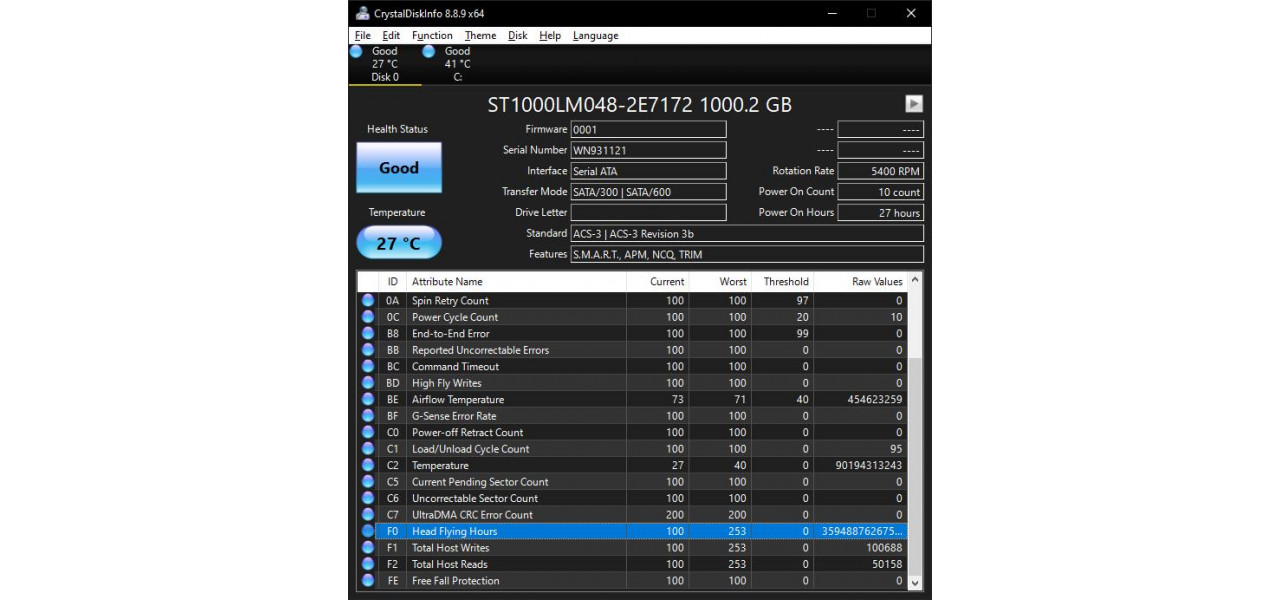1280x600 pixels.
Task: Click the ID column header
Action: click(393, 282)
